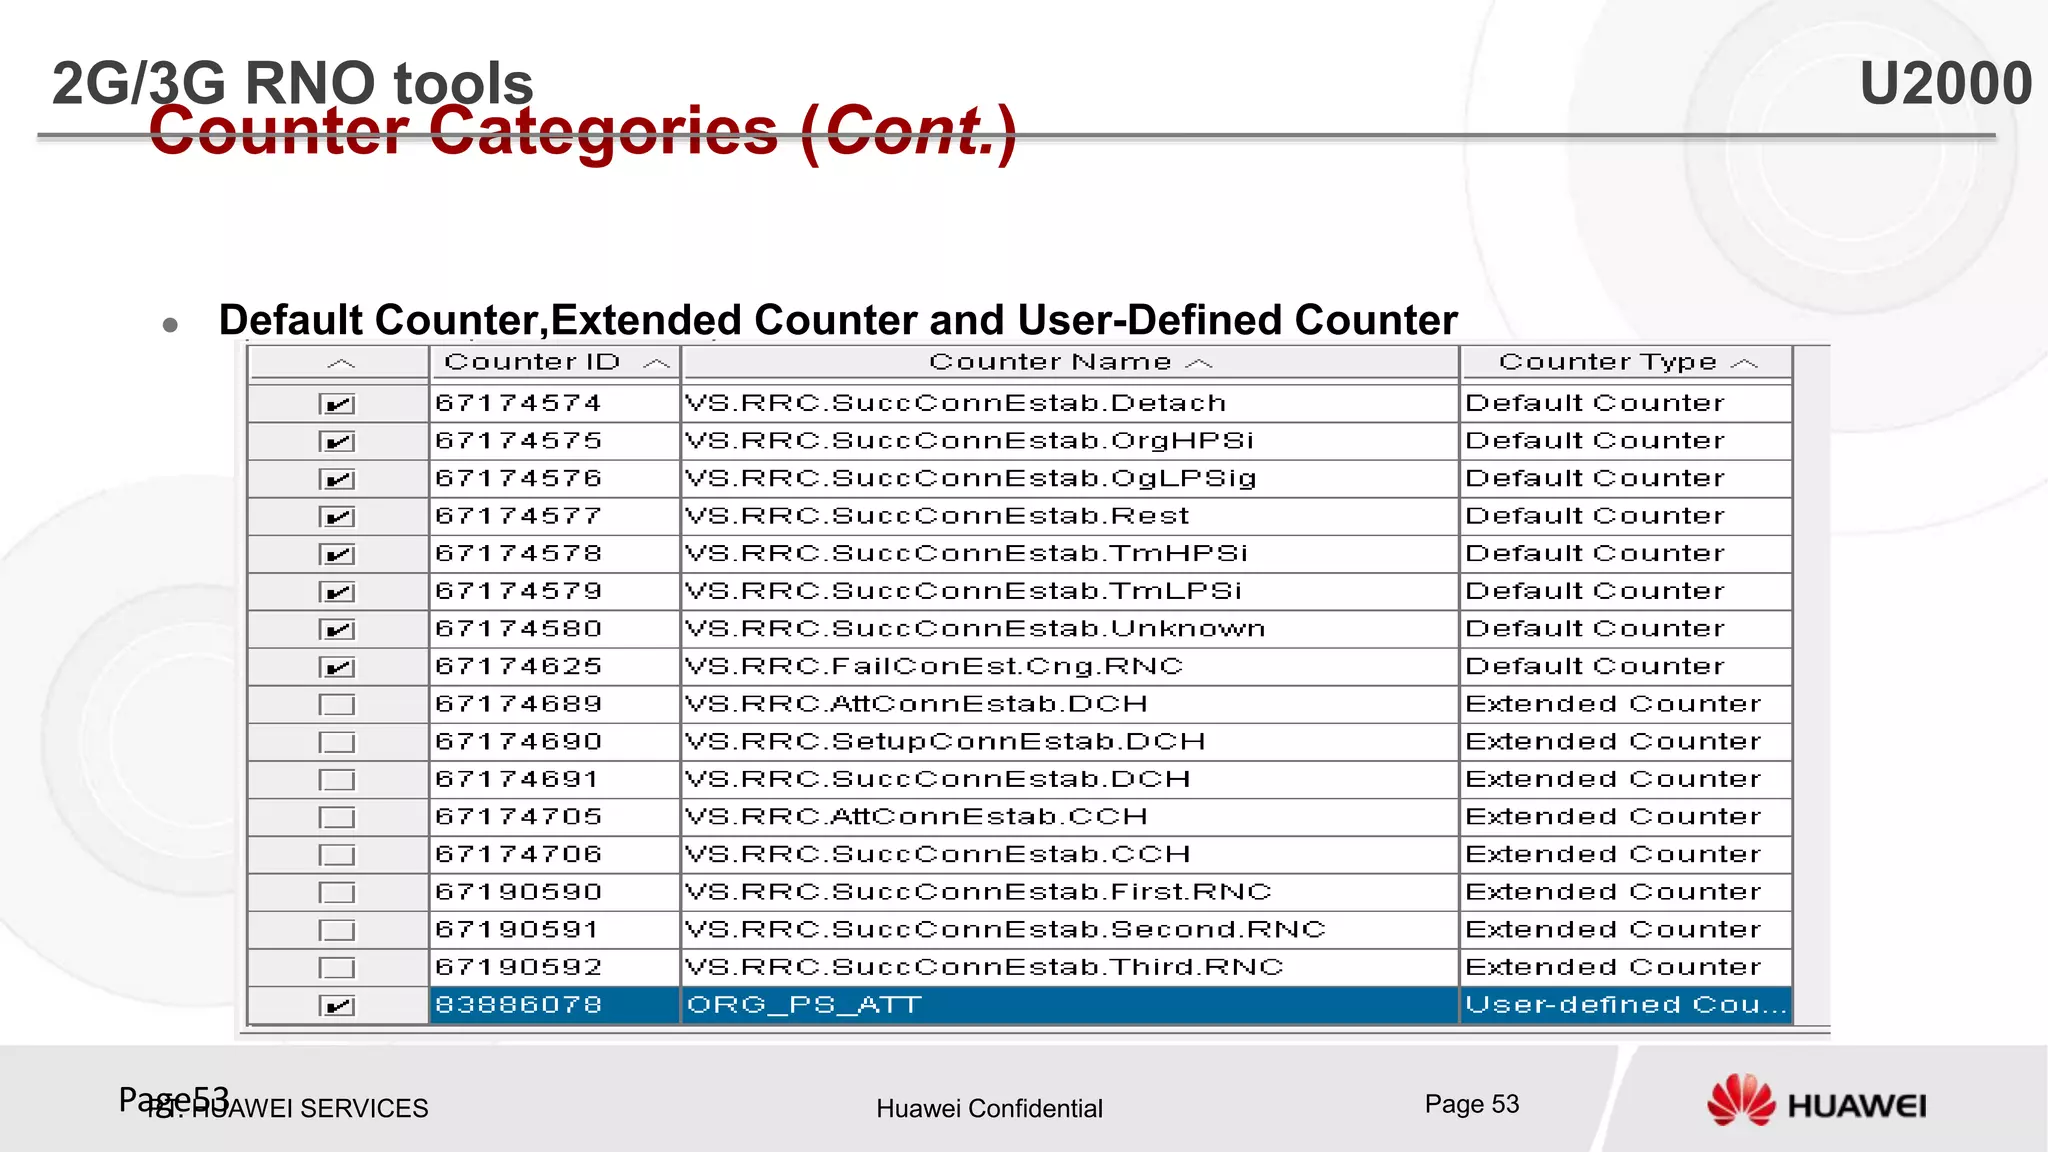Tick the checkbox for counter 67174706

pos(337,856)
